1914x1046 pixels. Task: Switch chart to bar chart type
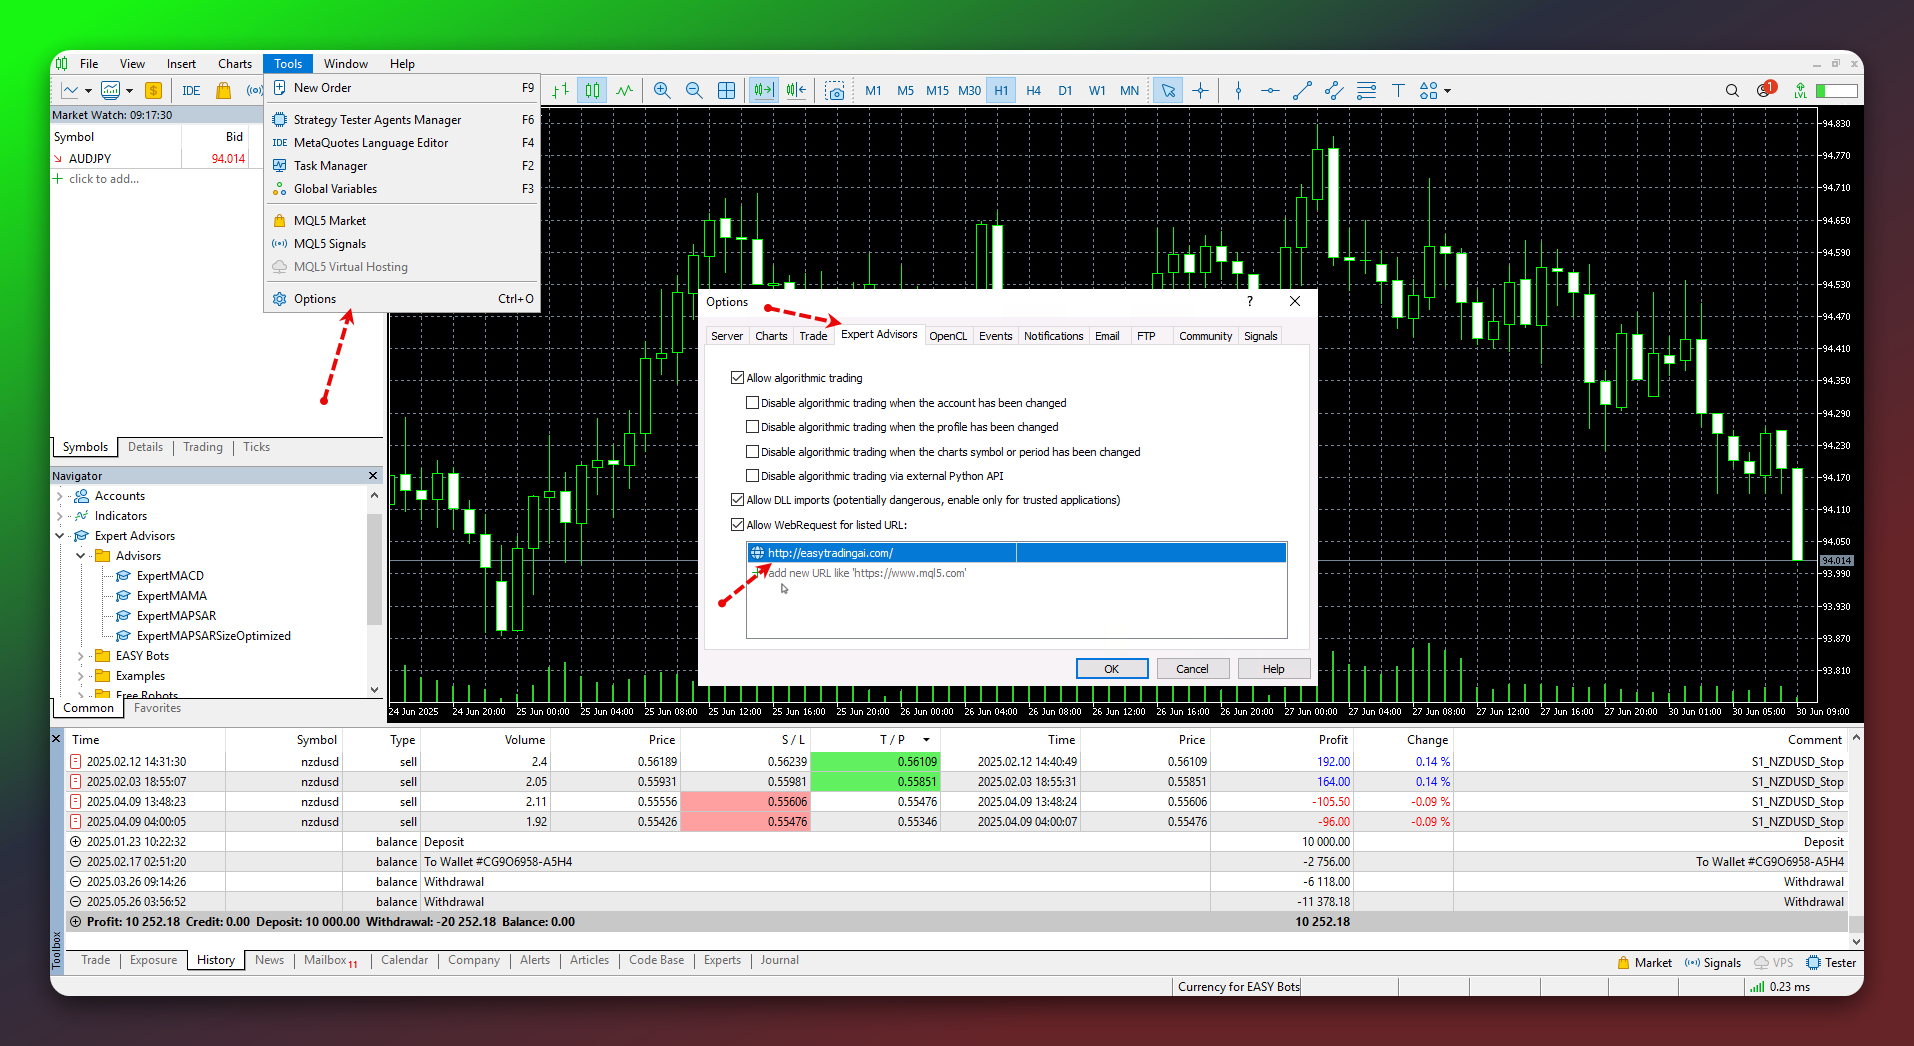point(561,90)
